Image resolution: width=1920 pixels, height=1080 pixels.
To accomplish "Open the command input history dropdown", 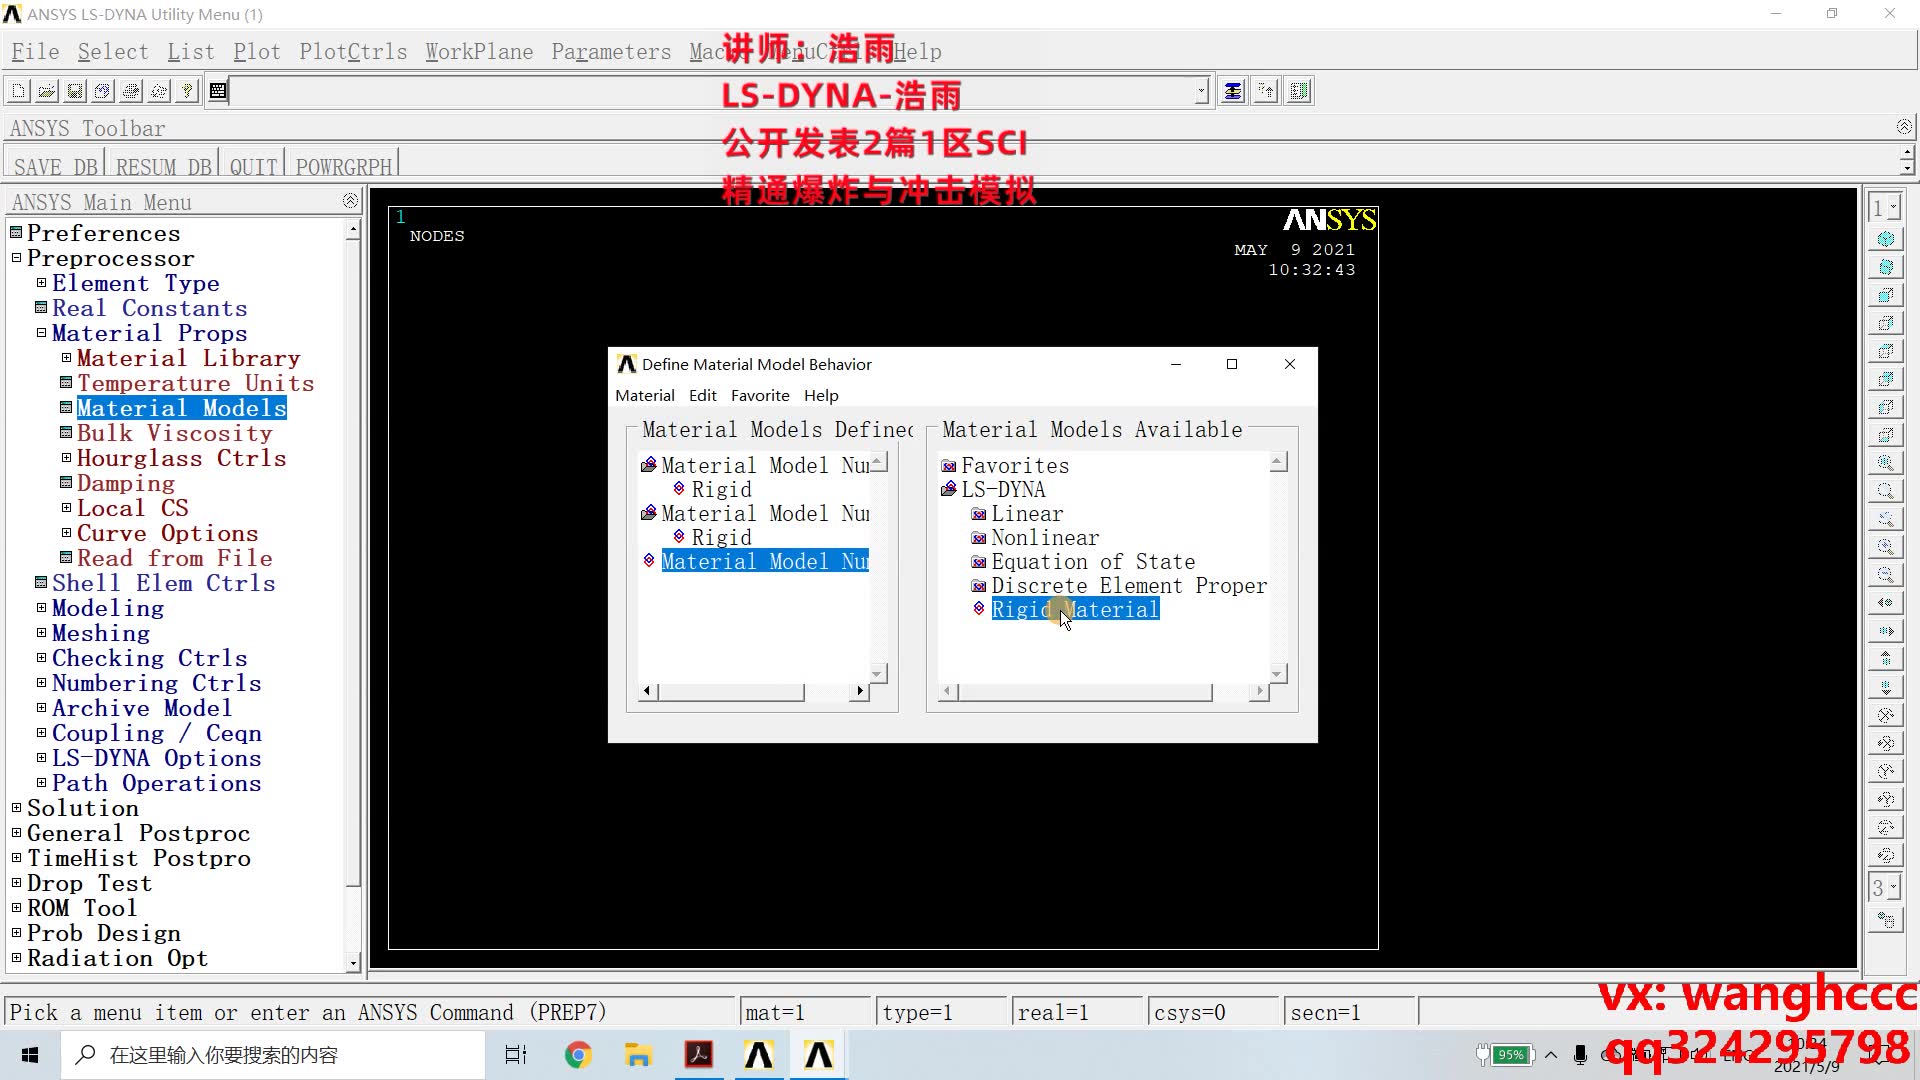I will tap(1201, 91).
